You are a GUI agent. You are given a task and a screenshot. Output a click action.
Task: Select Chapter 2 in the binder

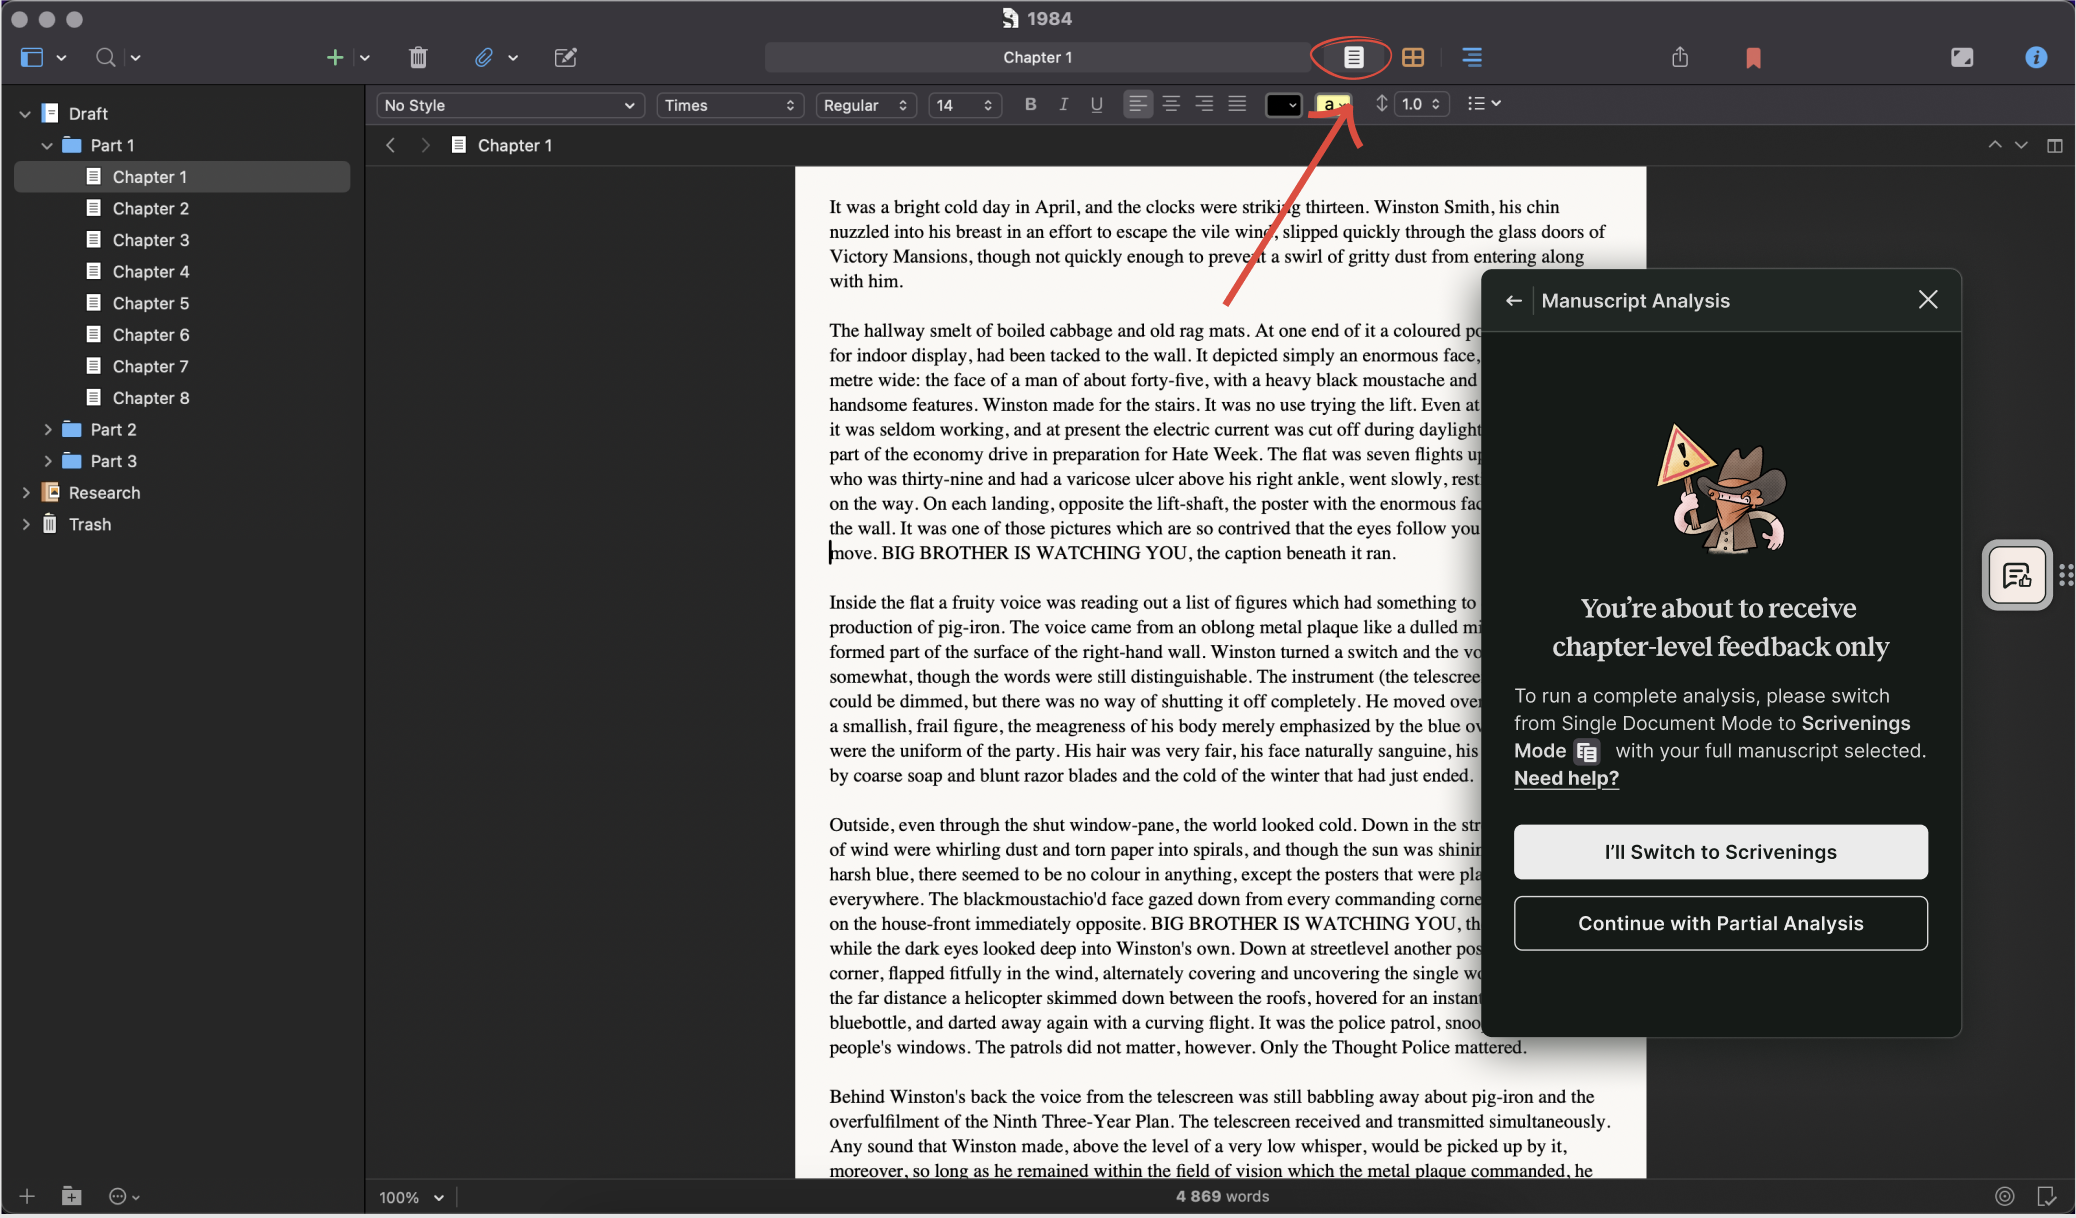[x=182, y=208]
